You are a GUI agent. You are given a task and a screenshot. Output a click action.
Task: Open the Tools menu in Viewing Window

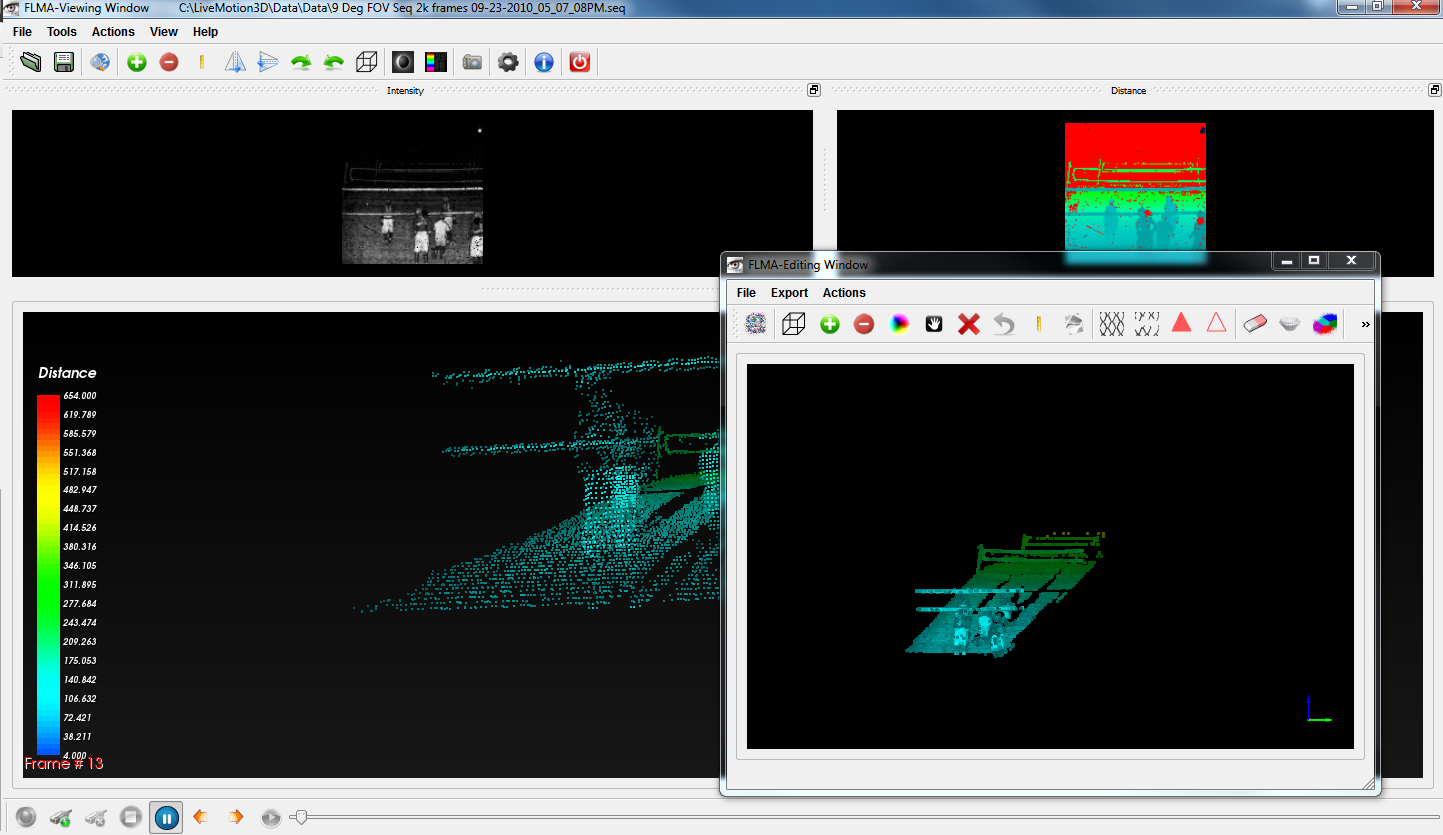coord(62,32)
